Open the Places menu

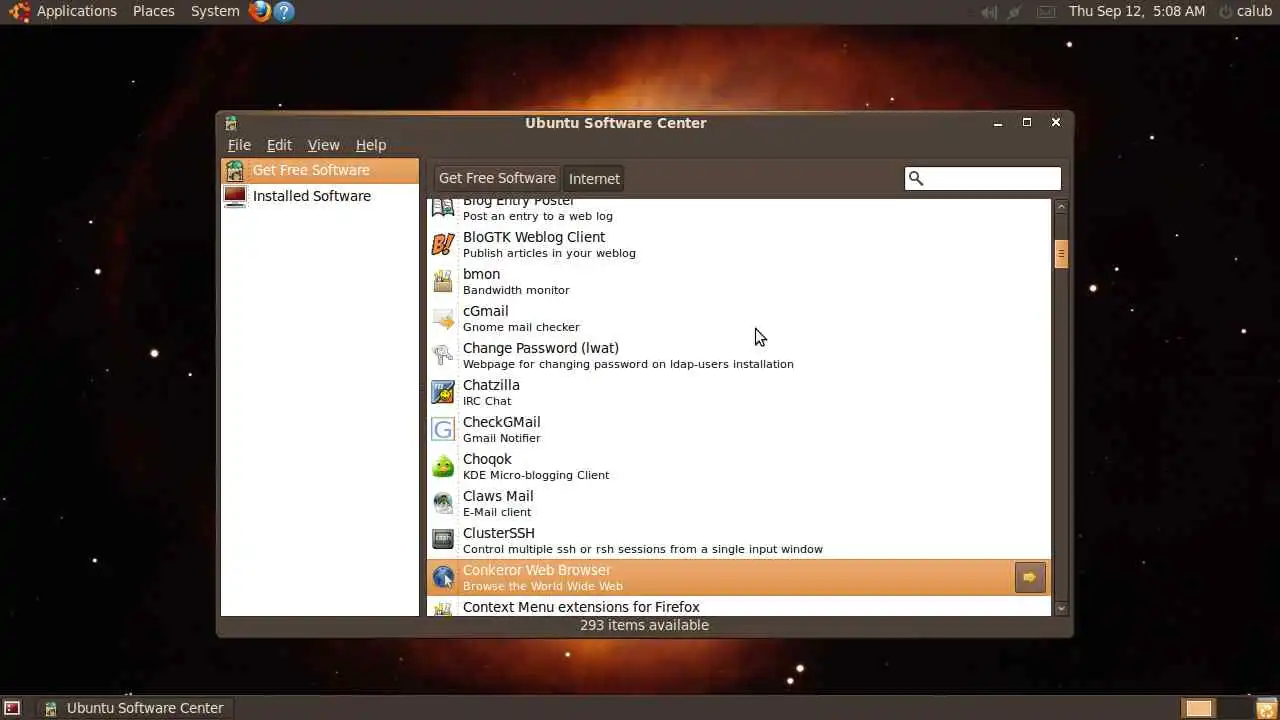point(154,11)
